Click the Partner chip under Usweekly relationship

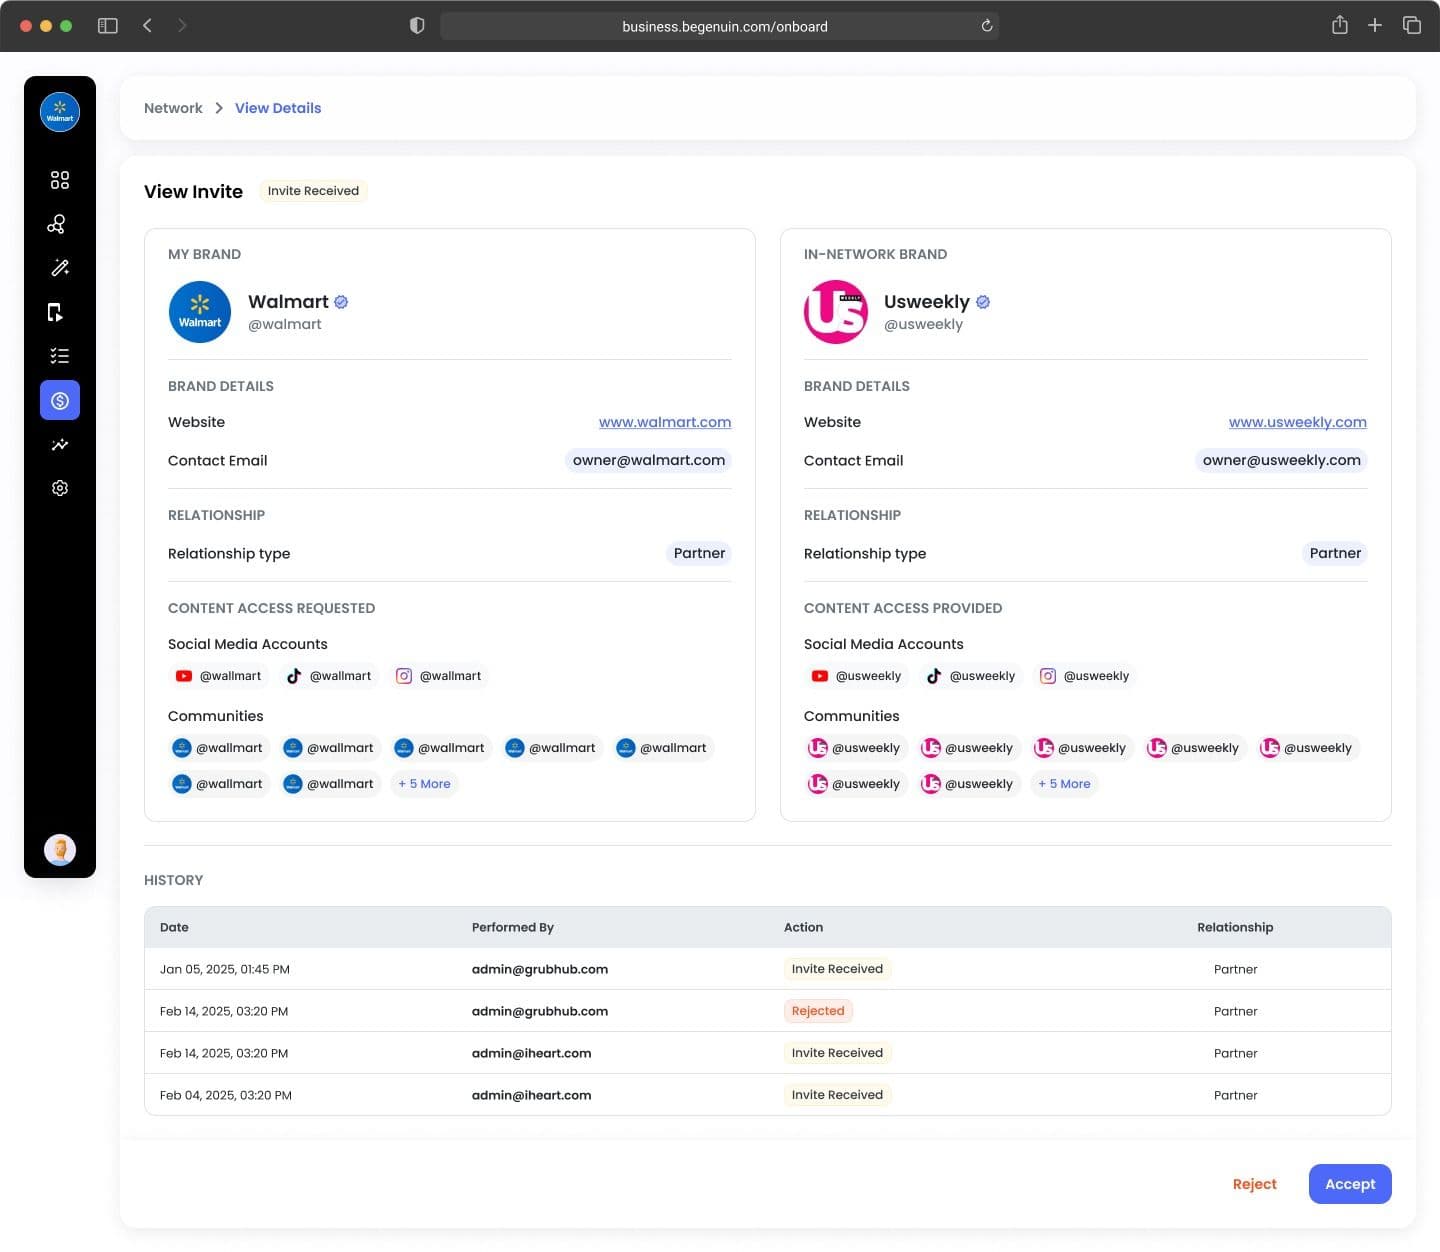click(x=1335, y=554)
